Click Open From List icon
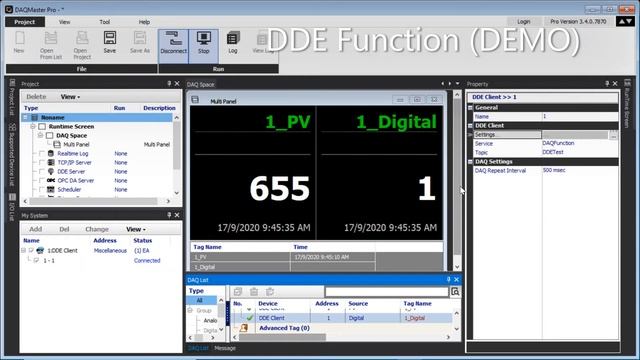 51,38
